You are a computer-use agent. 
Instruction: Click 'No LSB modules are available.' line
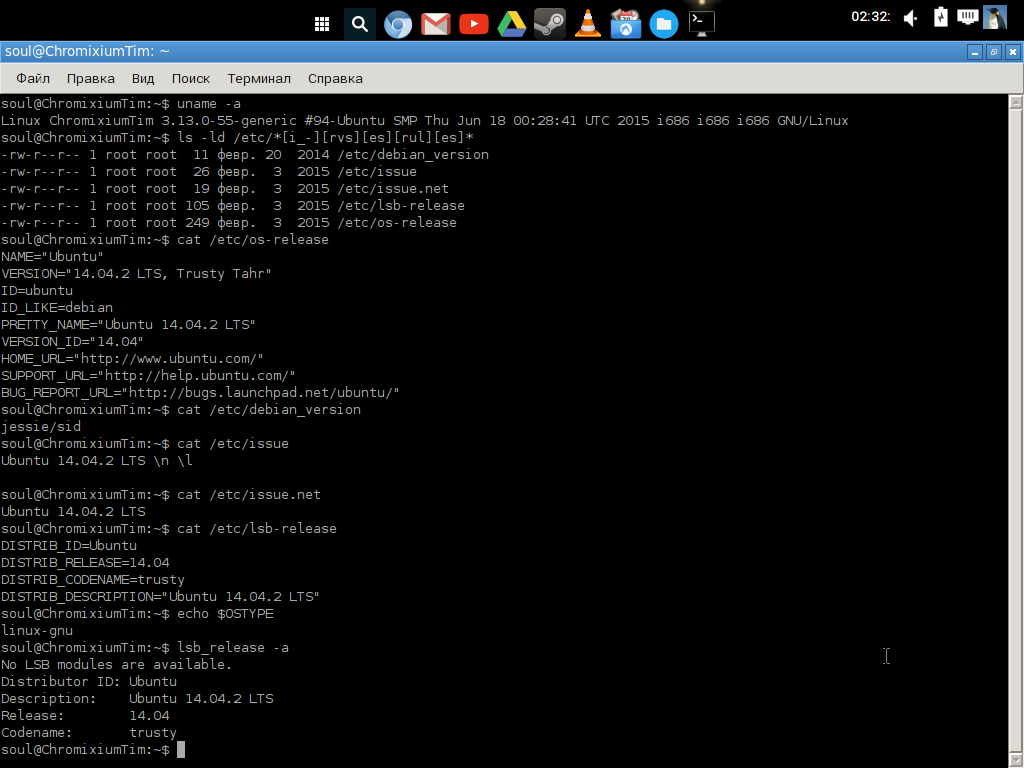(x=116, y=664)
